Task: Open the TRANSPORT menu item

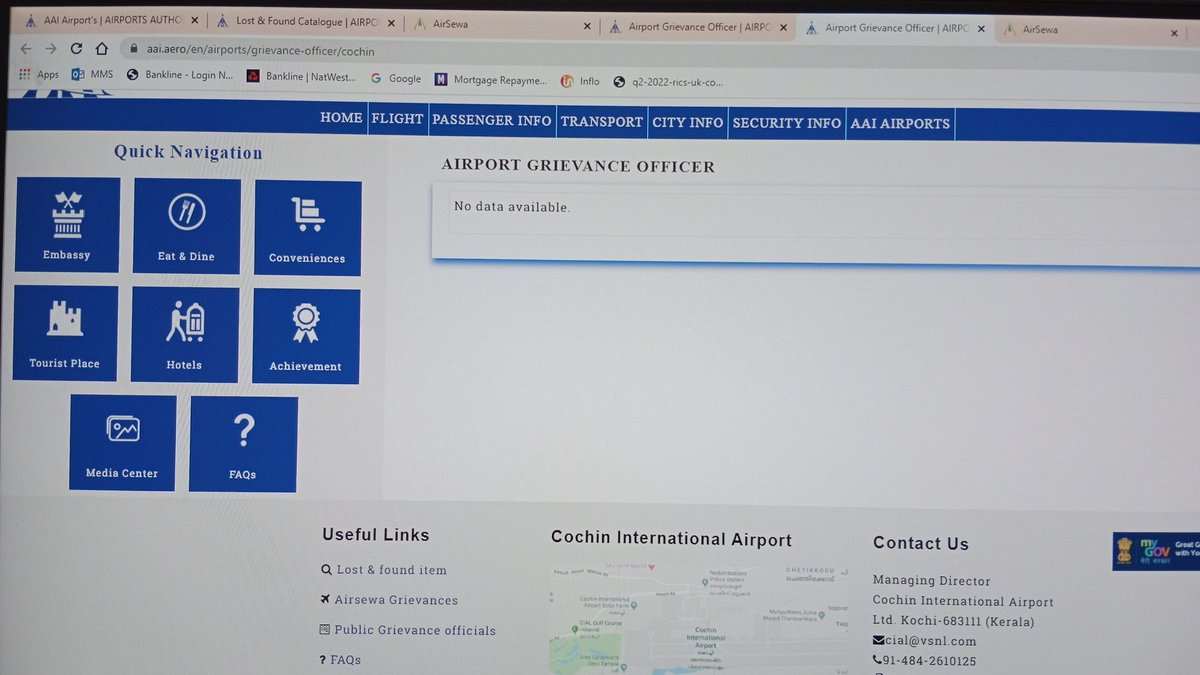Action: point(601,121)
